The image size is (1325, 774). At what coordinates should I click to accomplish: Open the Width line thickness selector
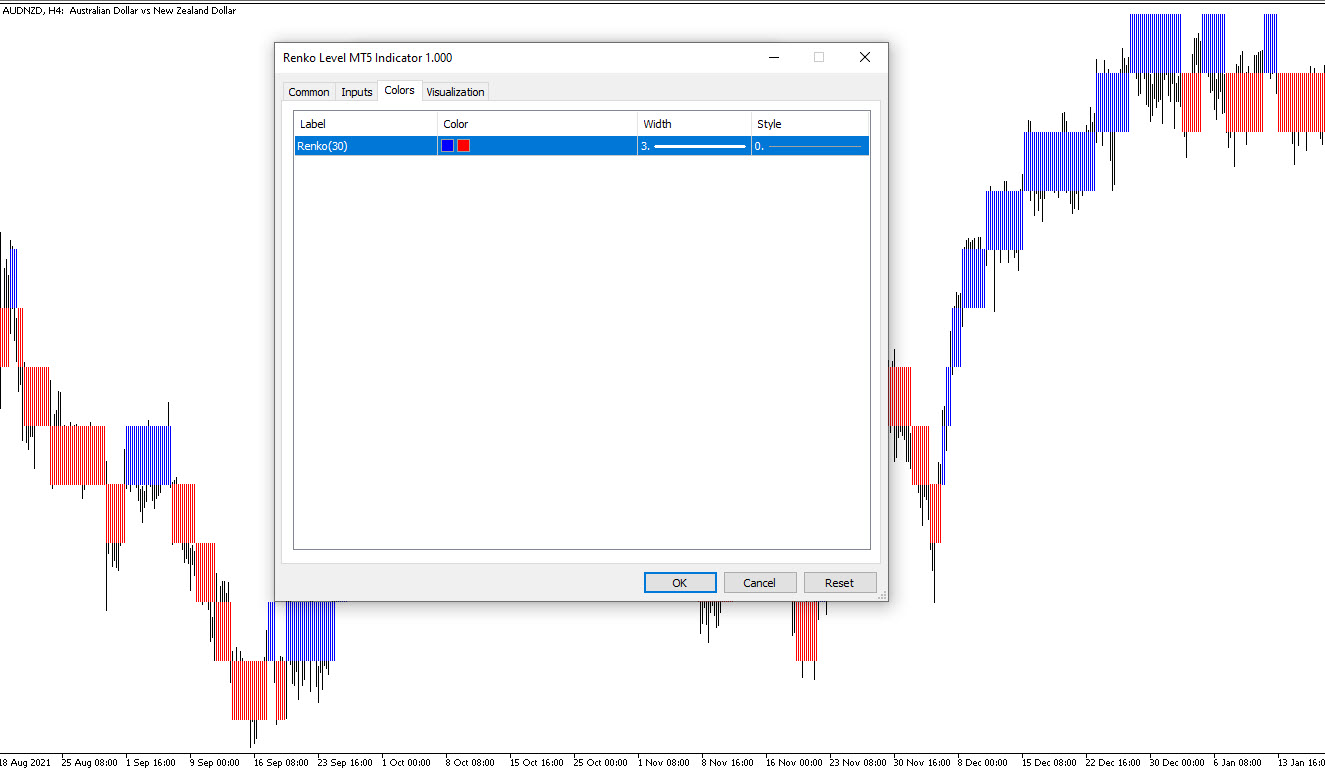695,146
